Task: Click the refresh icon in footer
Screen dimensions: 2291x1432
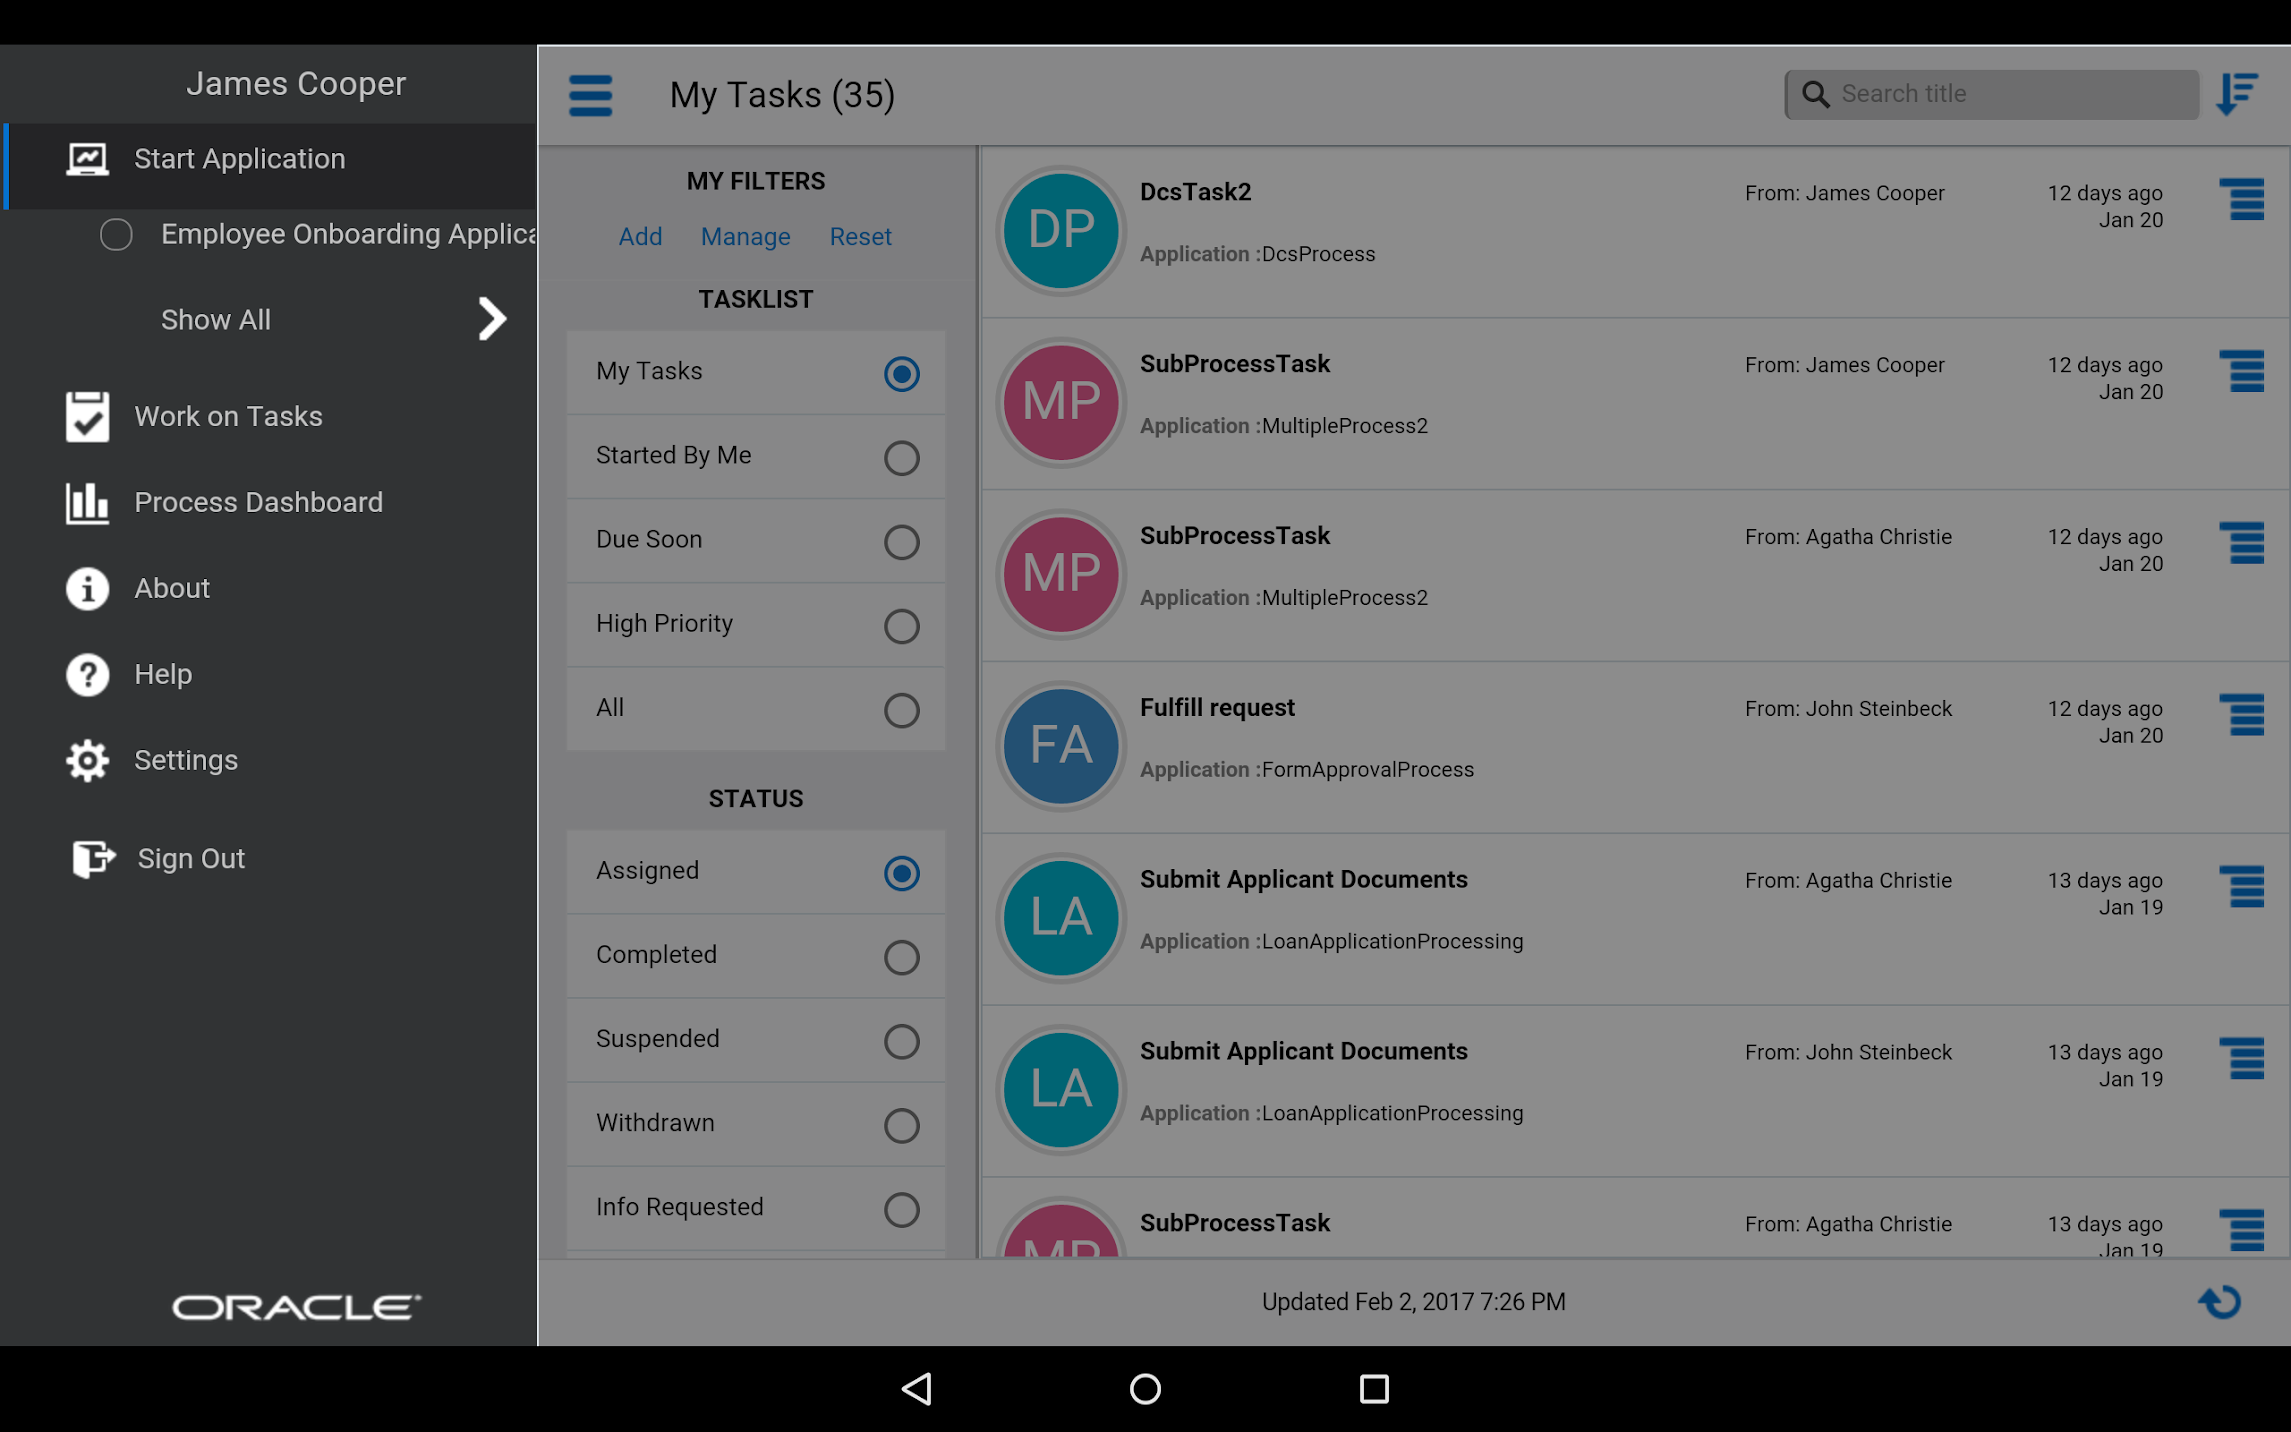Action: coord(2219,1301)
